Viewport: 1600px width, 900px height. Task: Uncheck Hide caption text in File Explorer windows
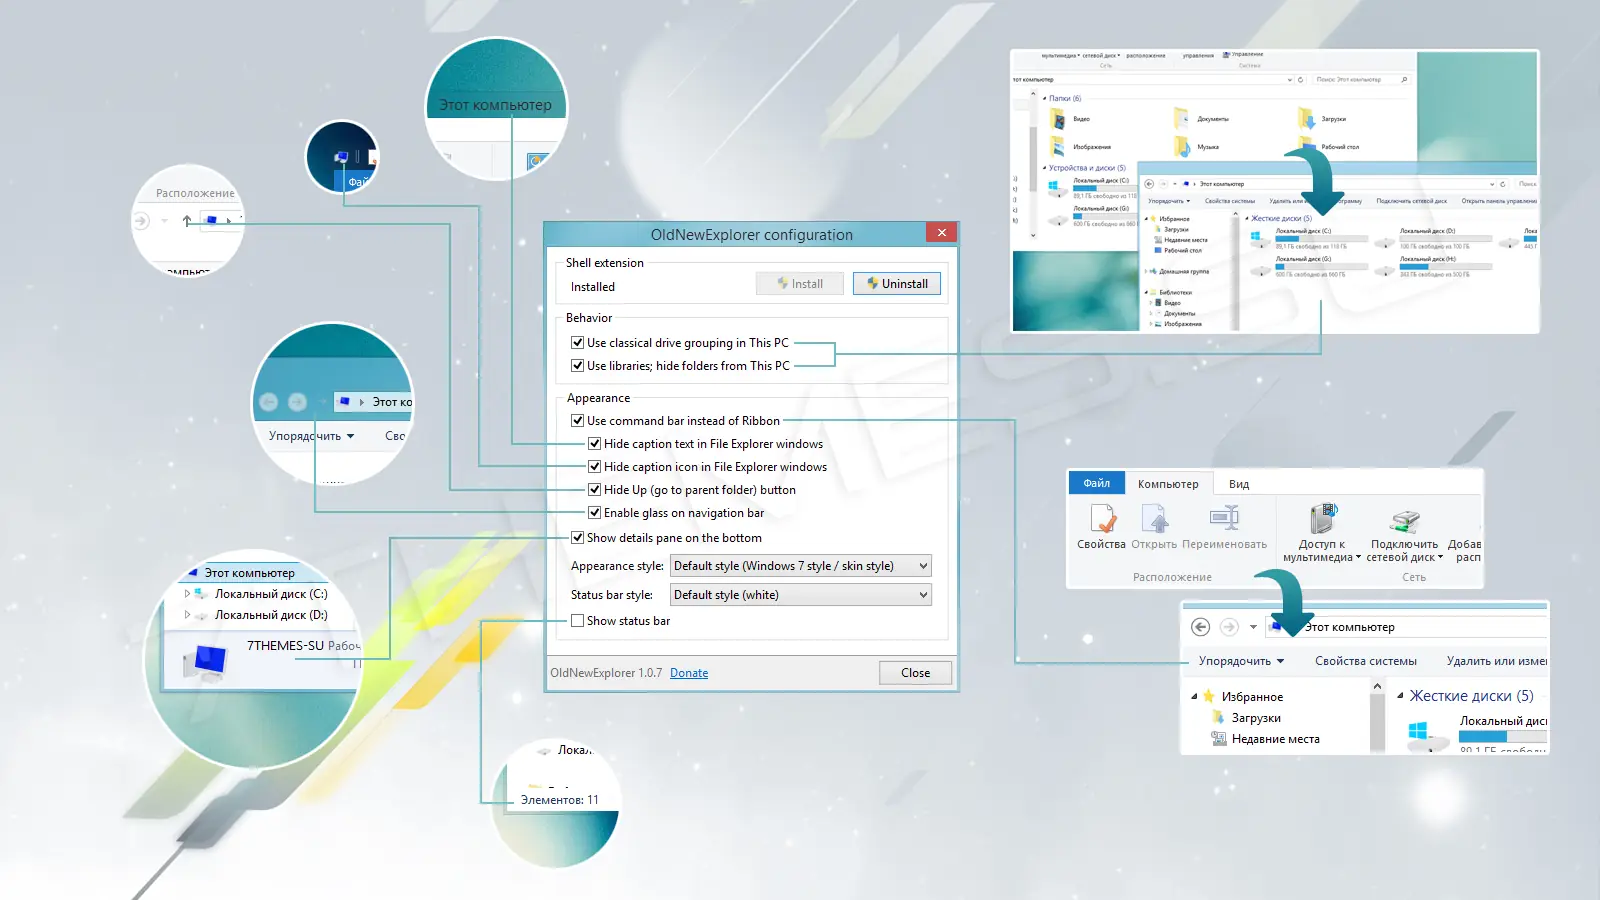594,443
